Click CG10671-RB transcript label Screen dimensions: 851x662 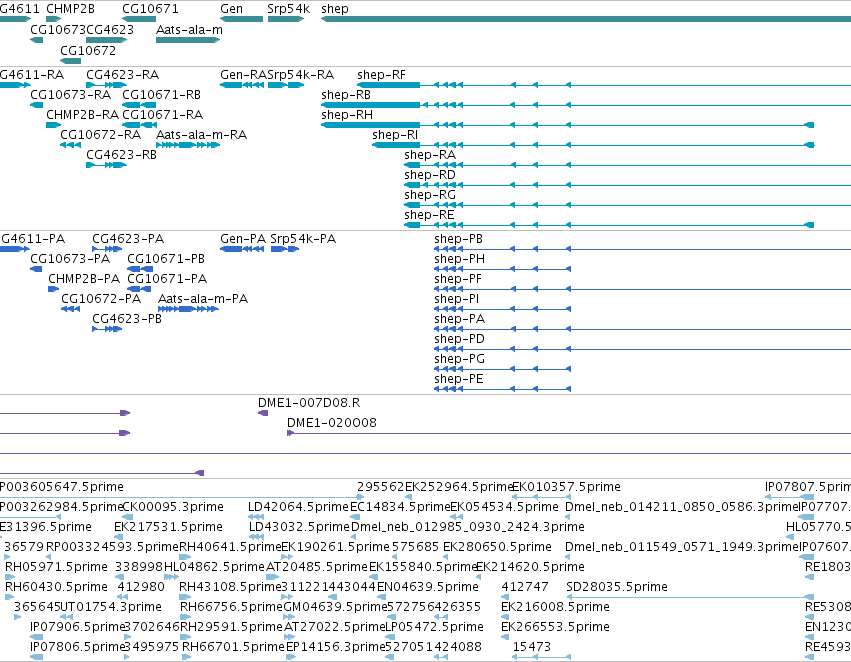(x=162, y=95)
